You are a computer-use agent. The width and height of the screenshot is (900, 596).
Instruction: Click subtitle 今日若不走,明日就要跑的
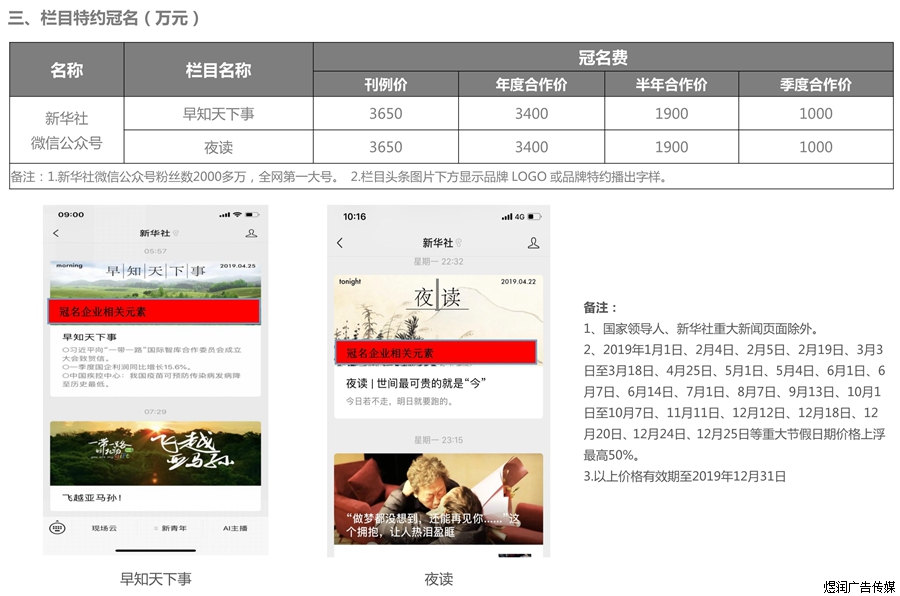pos(400,401)
